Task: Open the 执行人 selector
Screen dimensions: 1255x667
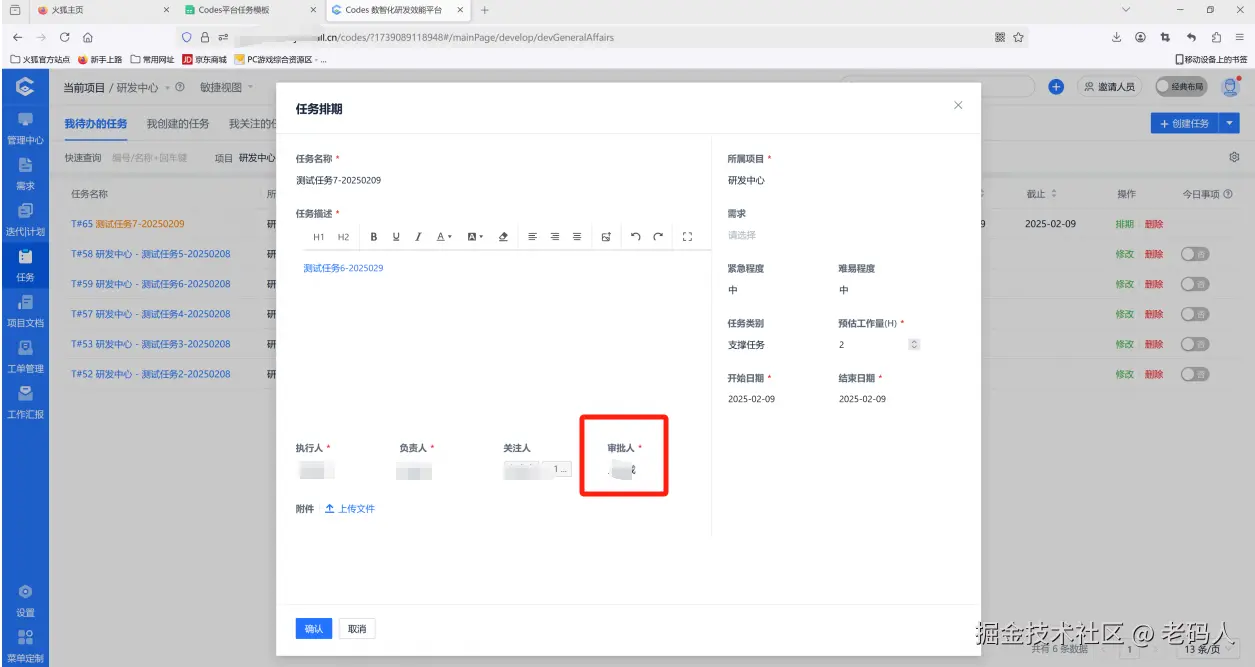Action: click(x=316, y=470)
